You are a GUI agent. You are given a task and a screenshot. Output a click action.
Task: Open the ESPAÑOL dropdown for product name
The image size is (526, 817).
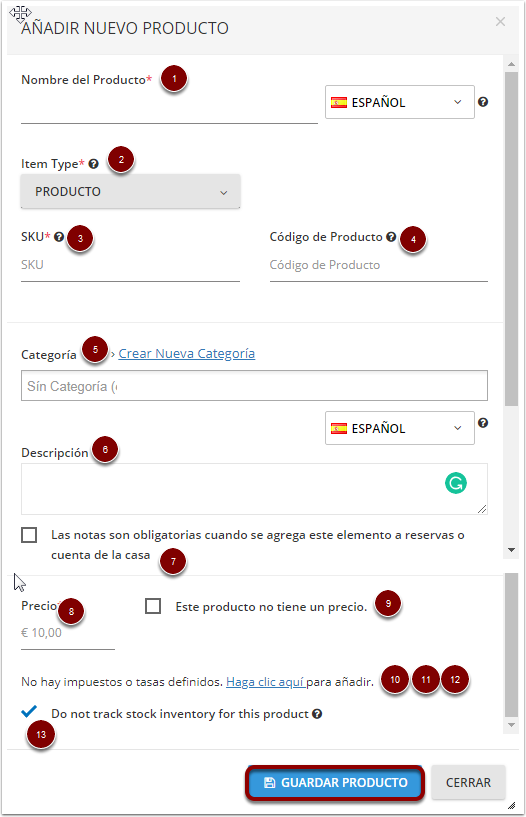pyautogui.click(x=399, y=102)
